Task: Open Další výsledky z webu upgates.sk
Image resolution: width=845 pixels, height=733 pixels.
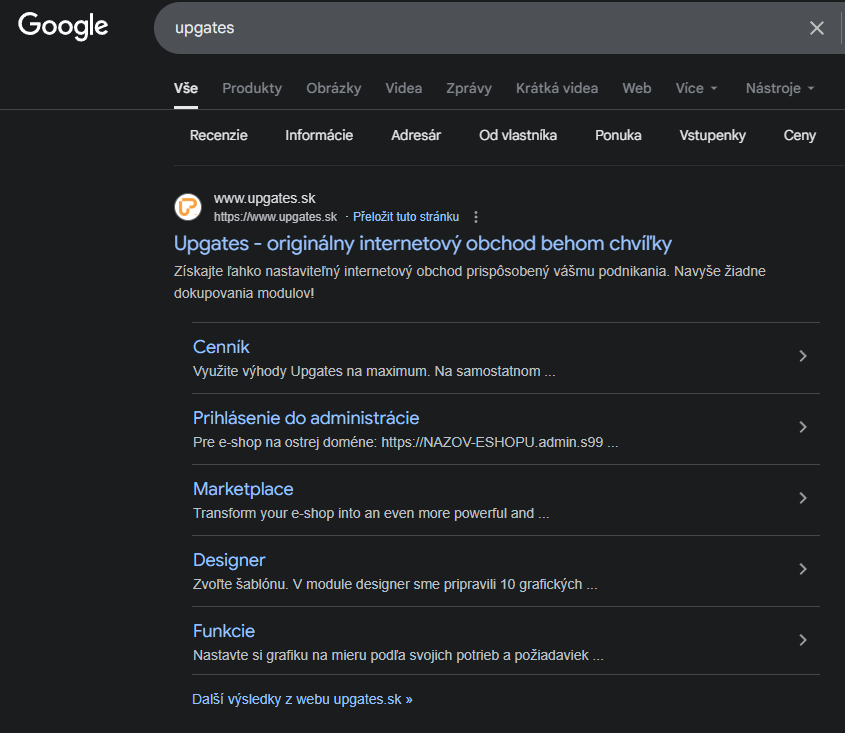Action: click(x=302, y=699)
